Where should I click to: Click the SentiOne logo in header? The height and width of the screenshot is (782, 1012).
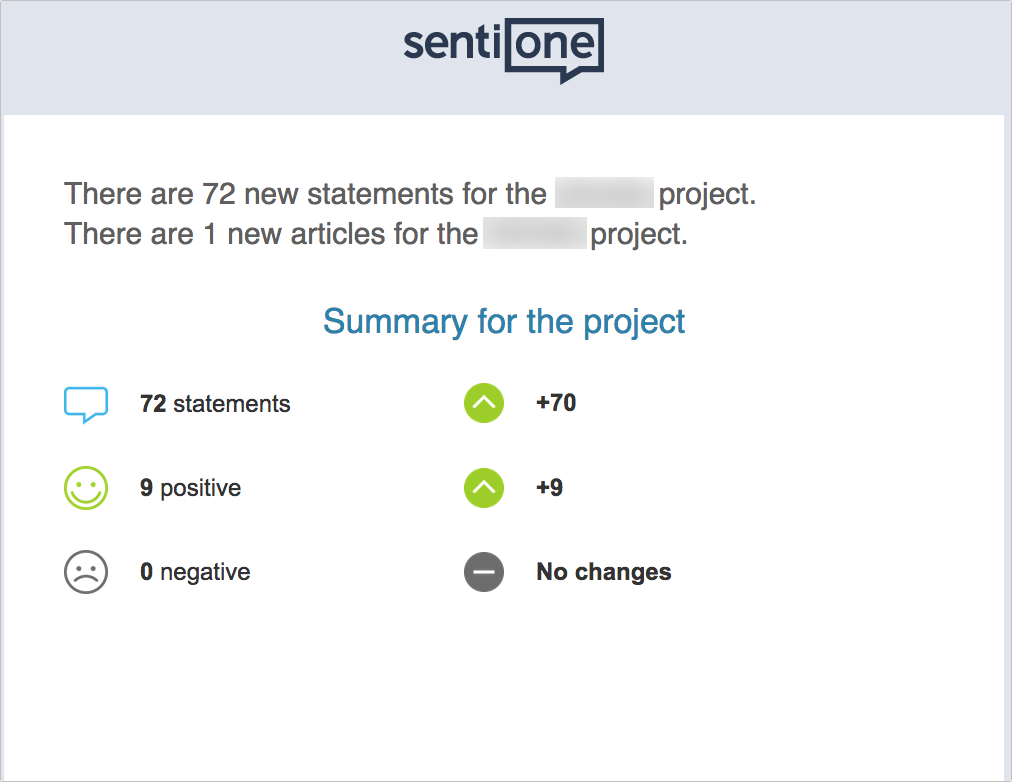503,50
